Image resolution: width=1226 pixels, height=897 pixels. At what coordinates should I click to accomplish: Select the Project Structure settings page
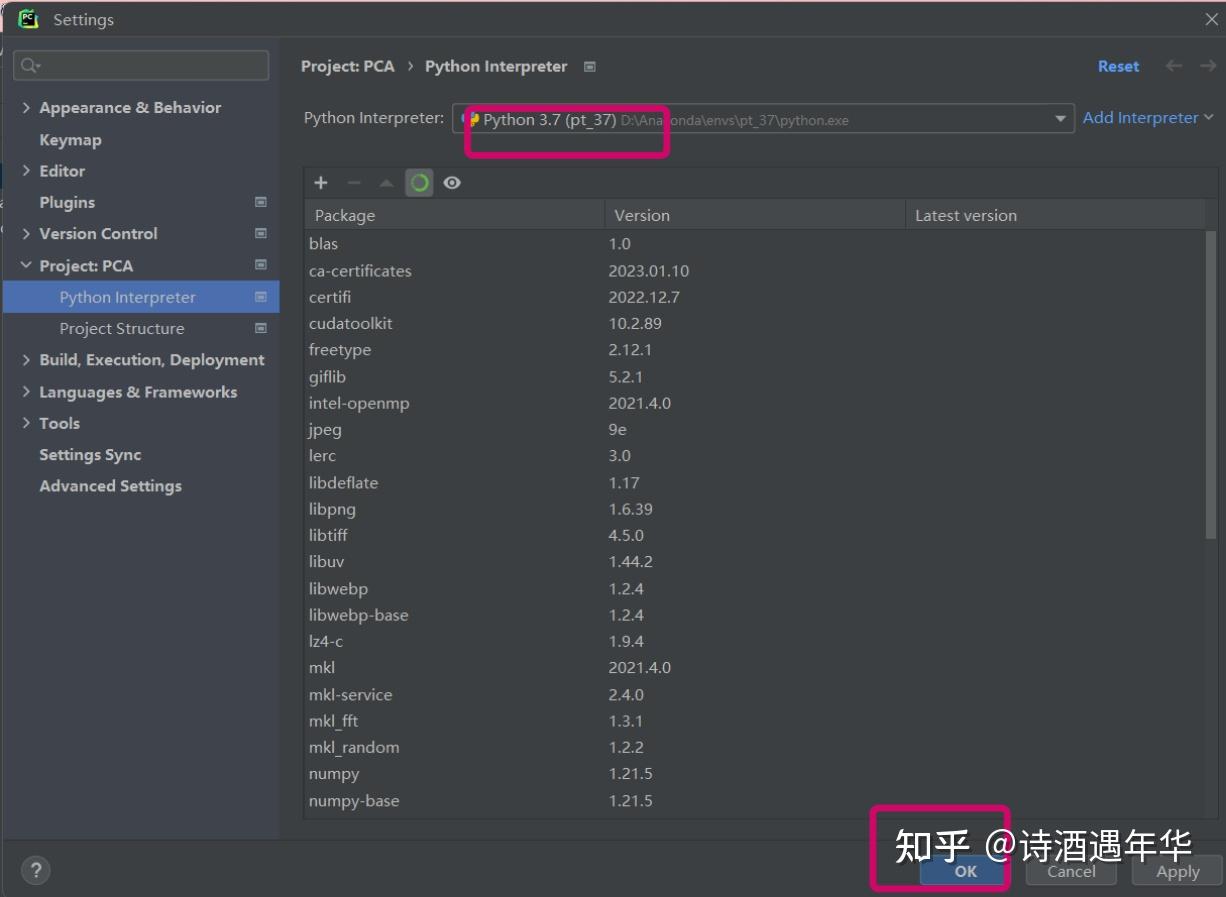point(122,328)
